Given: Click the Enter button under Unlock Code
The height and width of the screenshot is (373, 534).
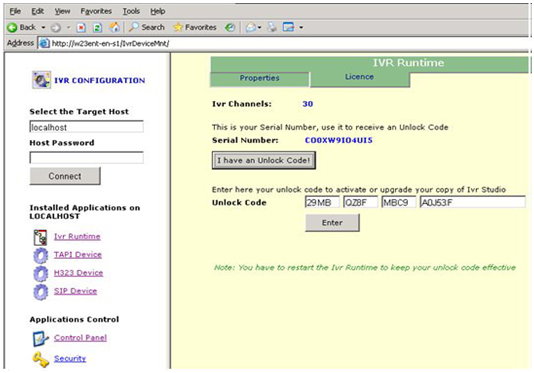Looking at the screenshot, I should [332, 223].
